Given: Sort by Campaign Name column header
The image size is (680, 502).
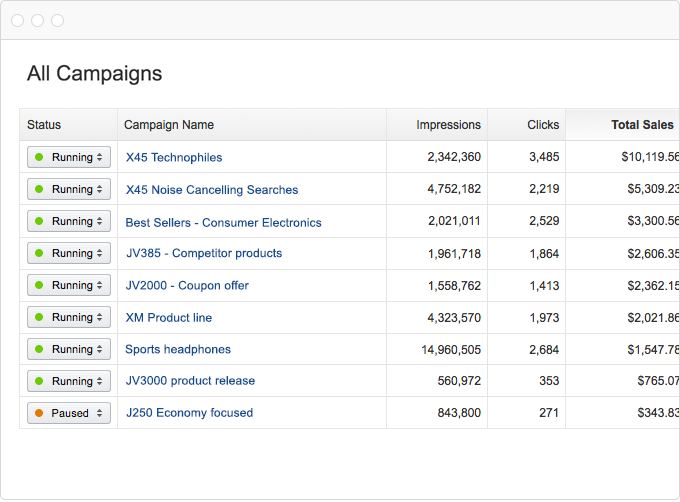Looking at the screenshot, I should point(169,125).
